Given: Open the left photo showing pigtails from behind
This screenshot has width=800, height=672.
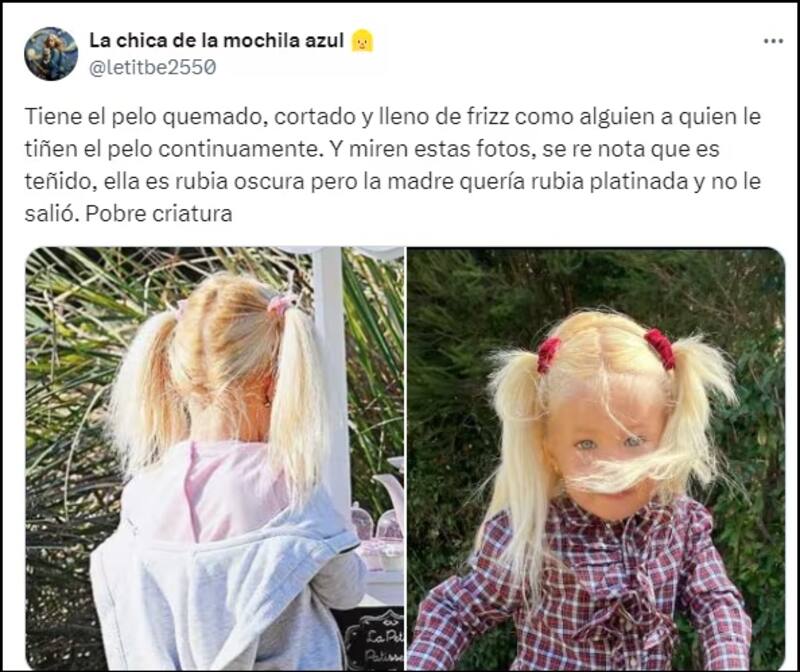Looking at the screenshot, I should point(215,458).
